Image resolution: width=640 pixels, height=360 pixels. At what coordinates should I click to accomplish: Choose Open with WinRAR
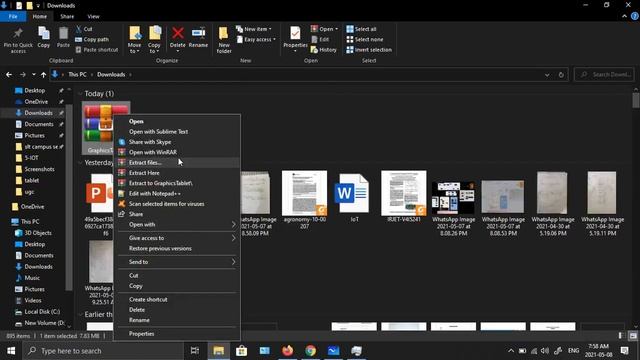coord(177,152)
